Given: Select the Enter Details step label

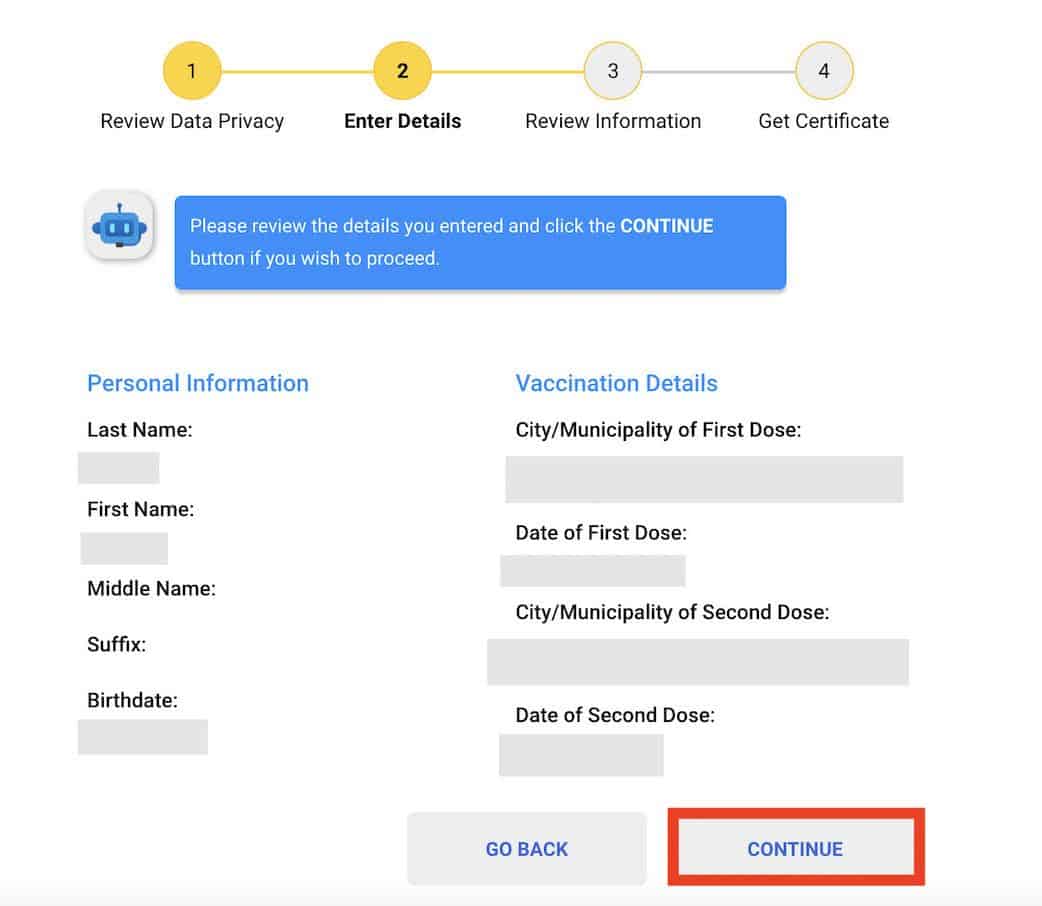Looking at the screenshot, I should point(402,121).
